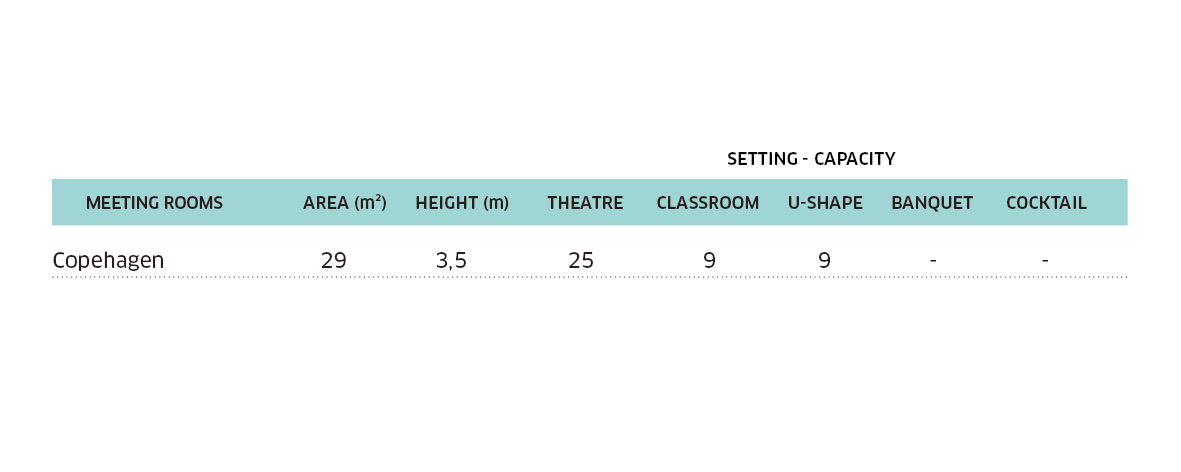
Task: Select the THEATRE column header
Action: coord(585,203)
